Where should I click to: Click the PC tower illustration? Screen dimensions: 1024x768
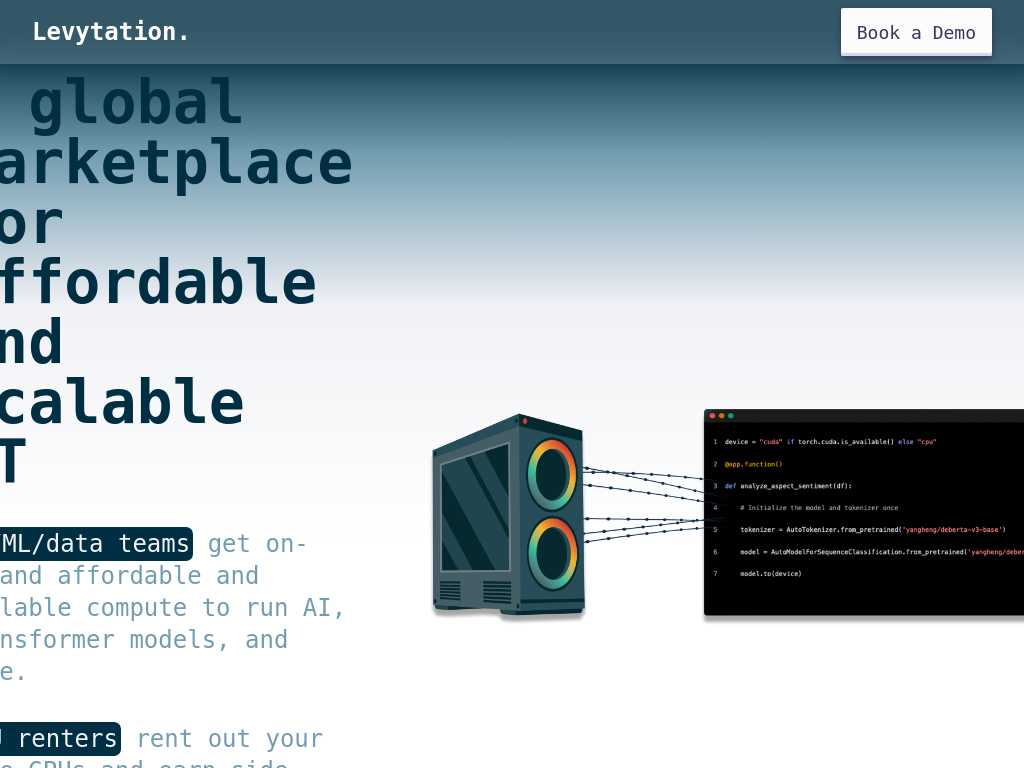point(508,515)
